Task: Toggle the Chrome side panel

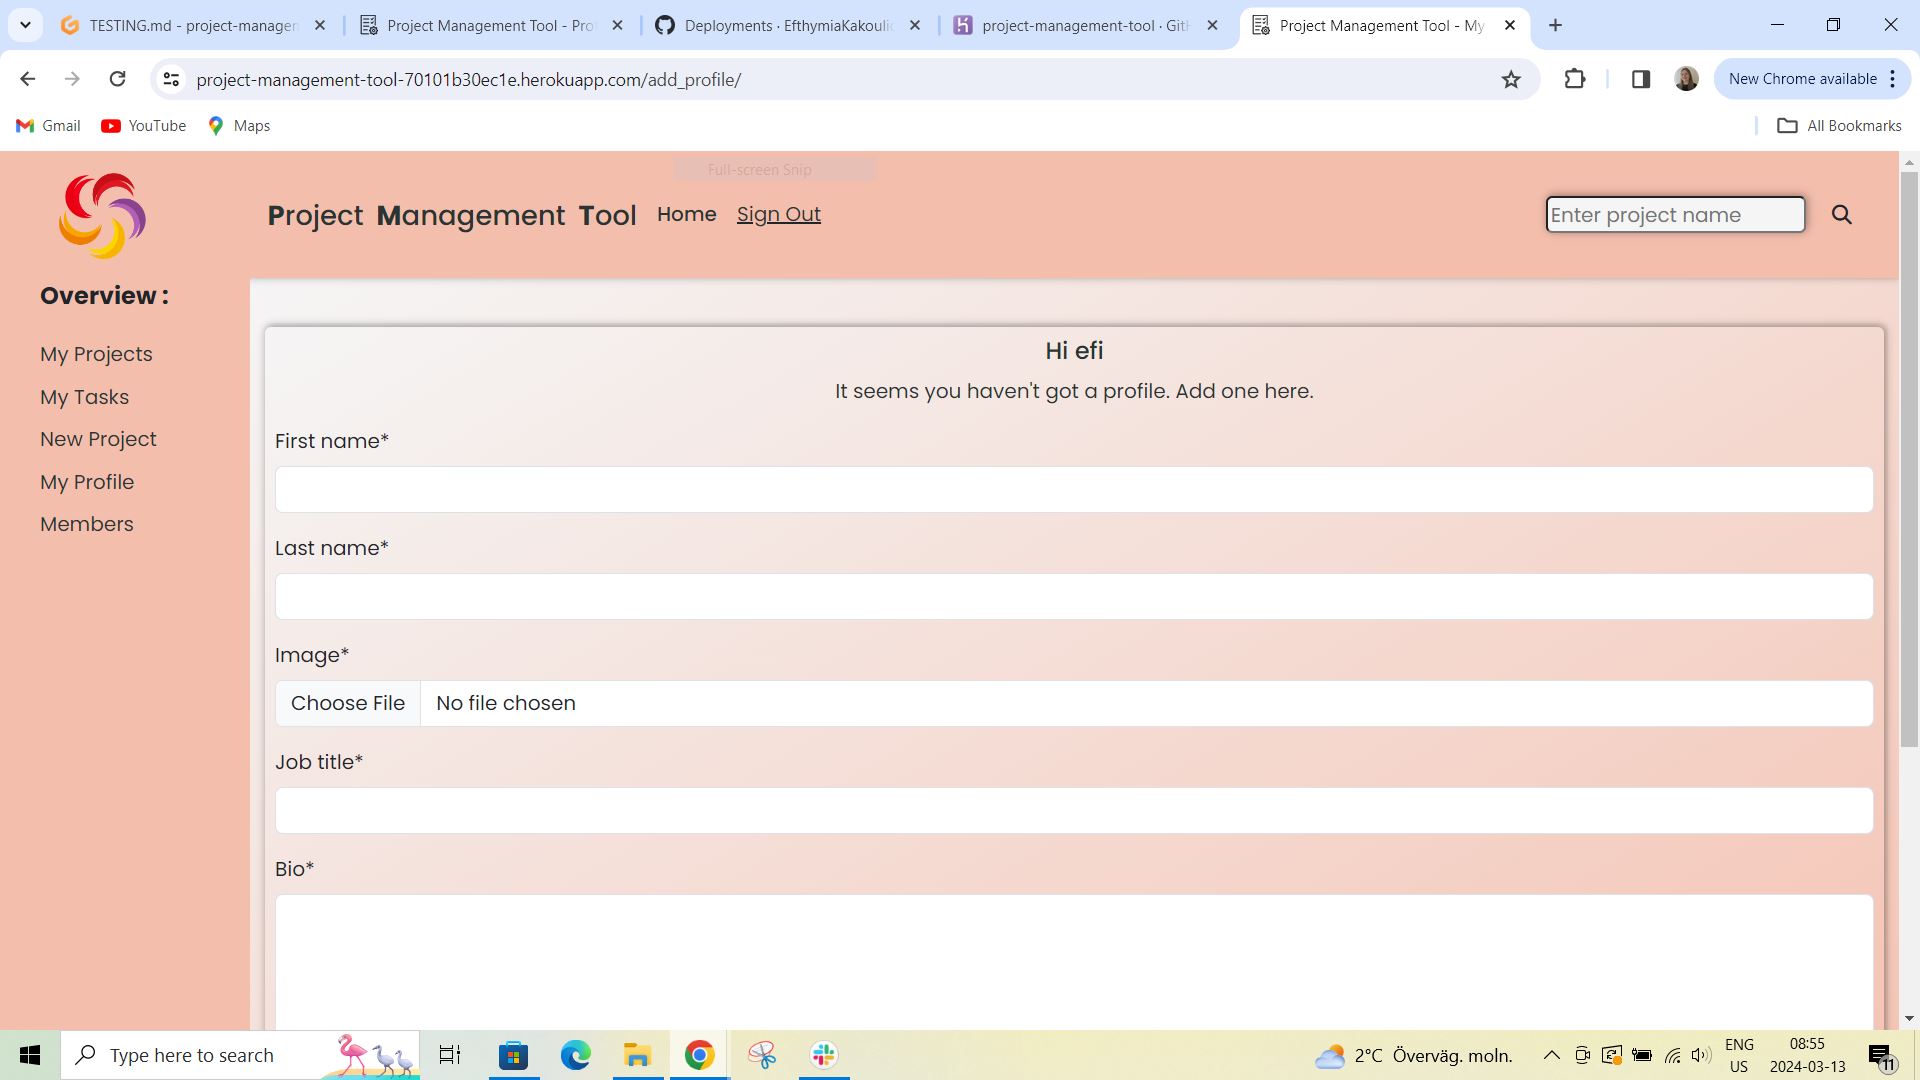Action: [x=1640, y=78]
